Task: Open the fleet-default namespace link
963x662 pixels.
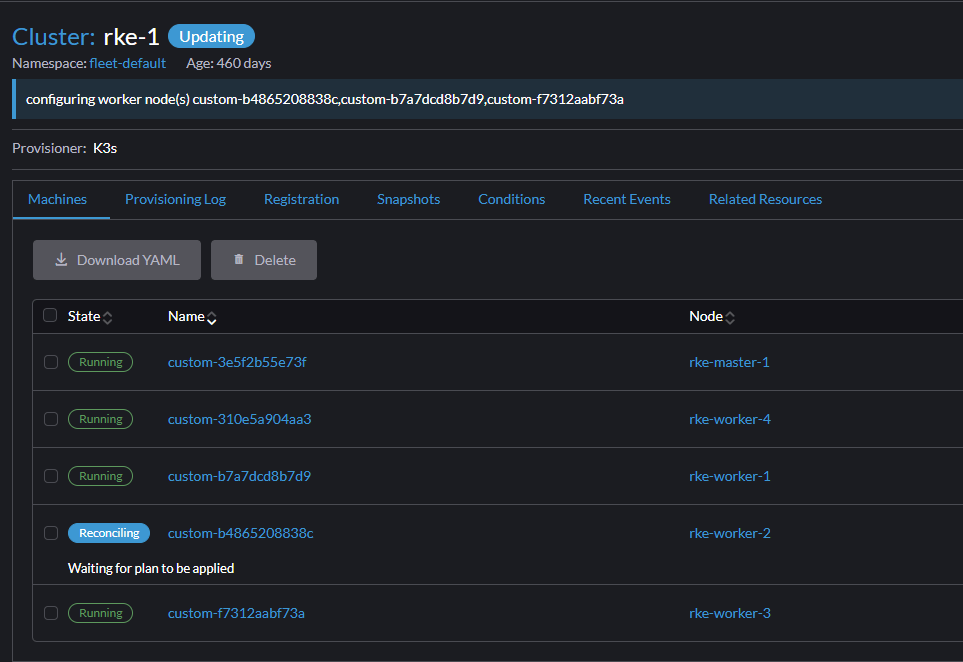Action: pyautogui.click(x=128, y=63)
